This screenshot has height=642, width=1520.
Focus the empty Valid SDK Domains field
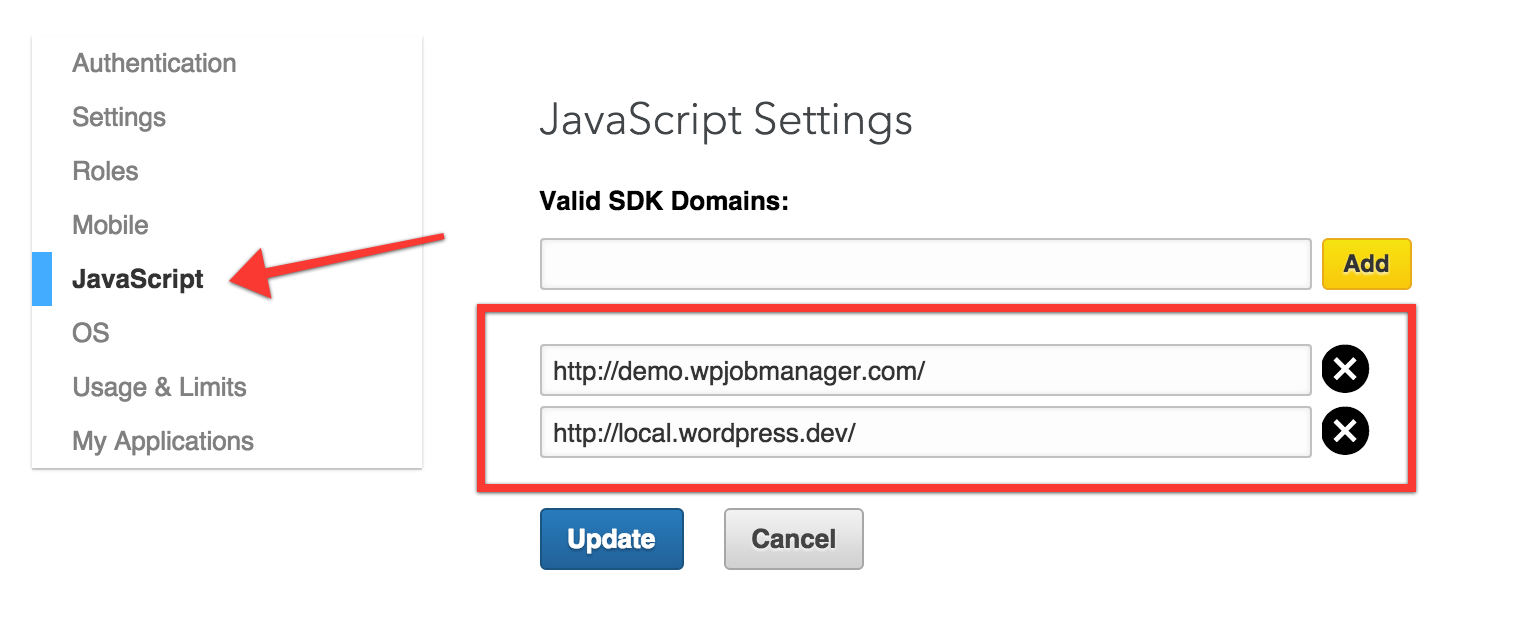tap(926, 264)
